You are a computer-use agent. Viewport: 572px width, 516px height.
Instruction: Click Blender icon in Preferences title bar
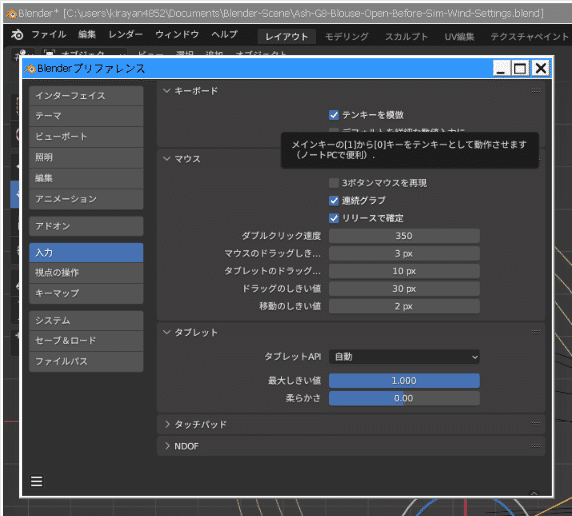(31, 69)
